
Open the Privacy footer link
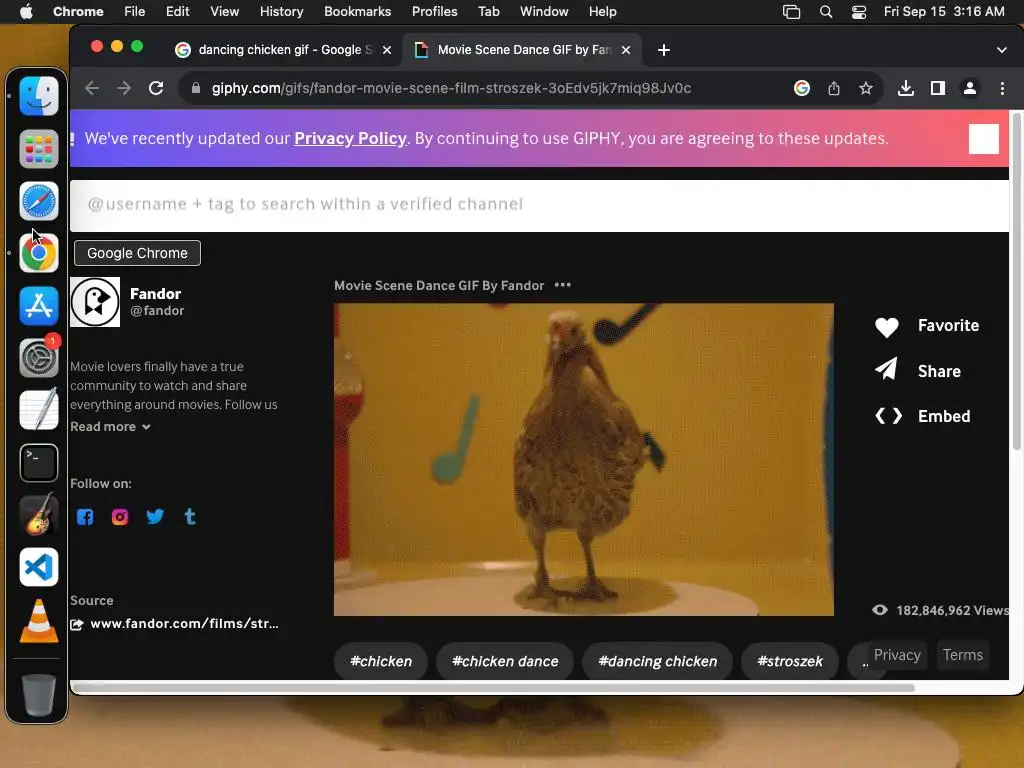[x=897, y=654]
